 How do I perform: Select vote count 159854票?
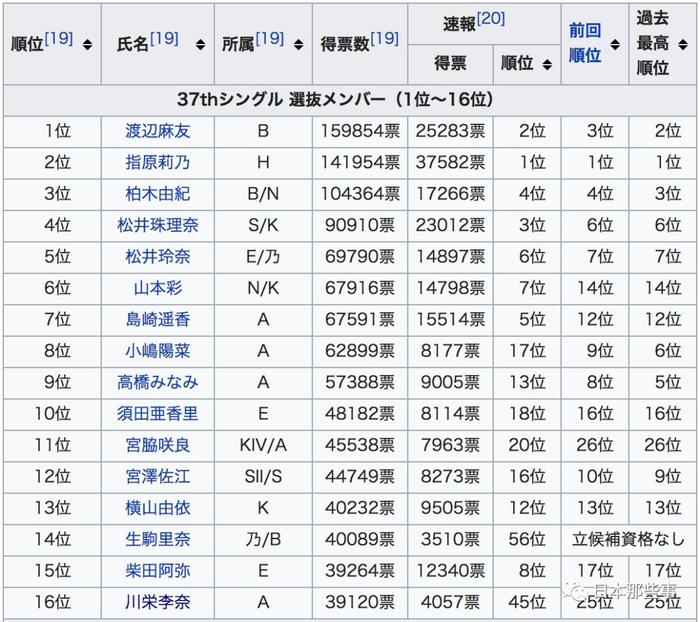(360, 131)
